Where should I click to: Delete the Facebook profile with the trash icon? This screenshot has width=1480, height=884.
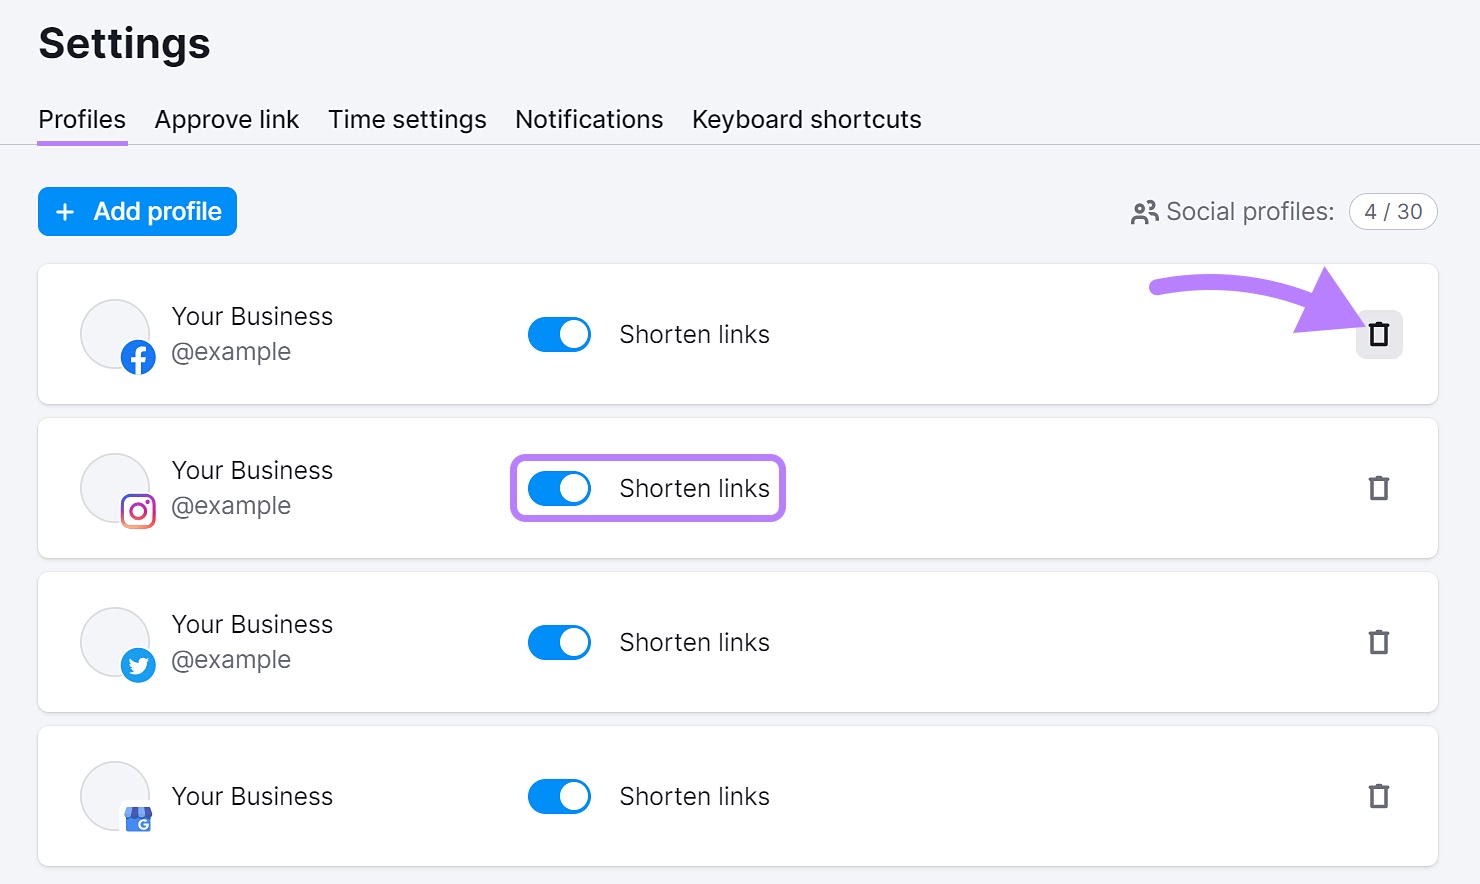tap(1379, 335)
